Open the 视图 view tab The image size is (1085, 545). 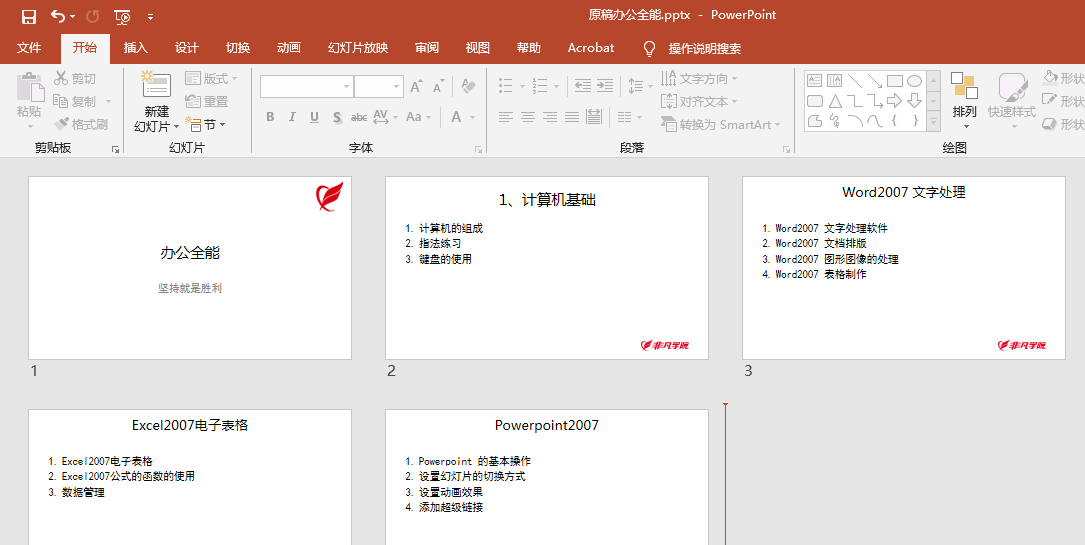[x=477, y=48]
